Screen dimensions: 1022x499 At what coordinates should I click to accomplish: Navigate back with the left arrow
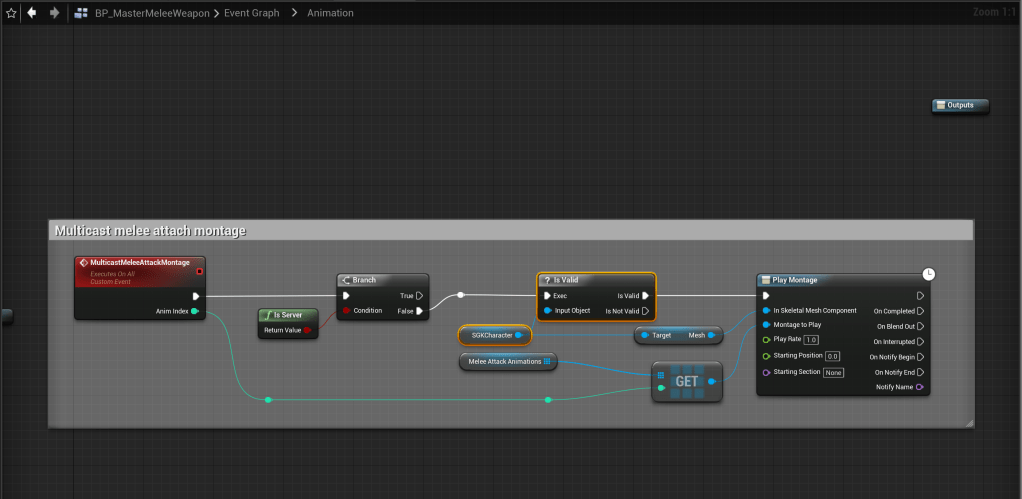32,13
